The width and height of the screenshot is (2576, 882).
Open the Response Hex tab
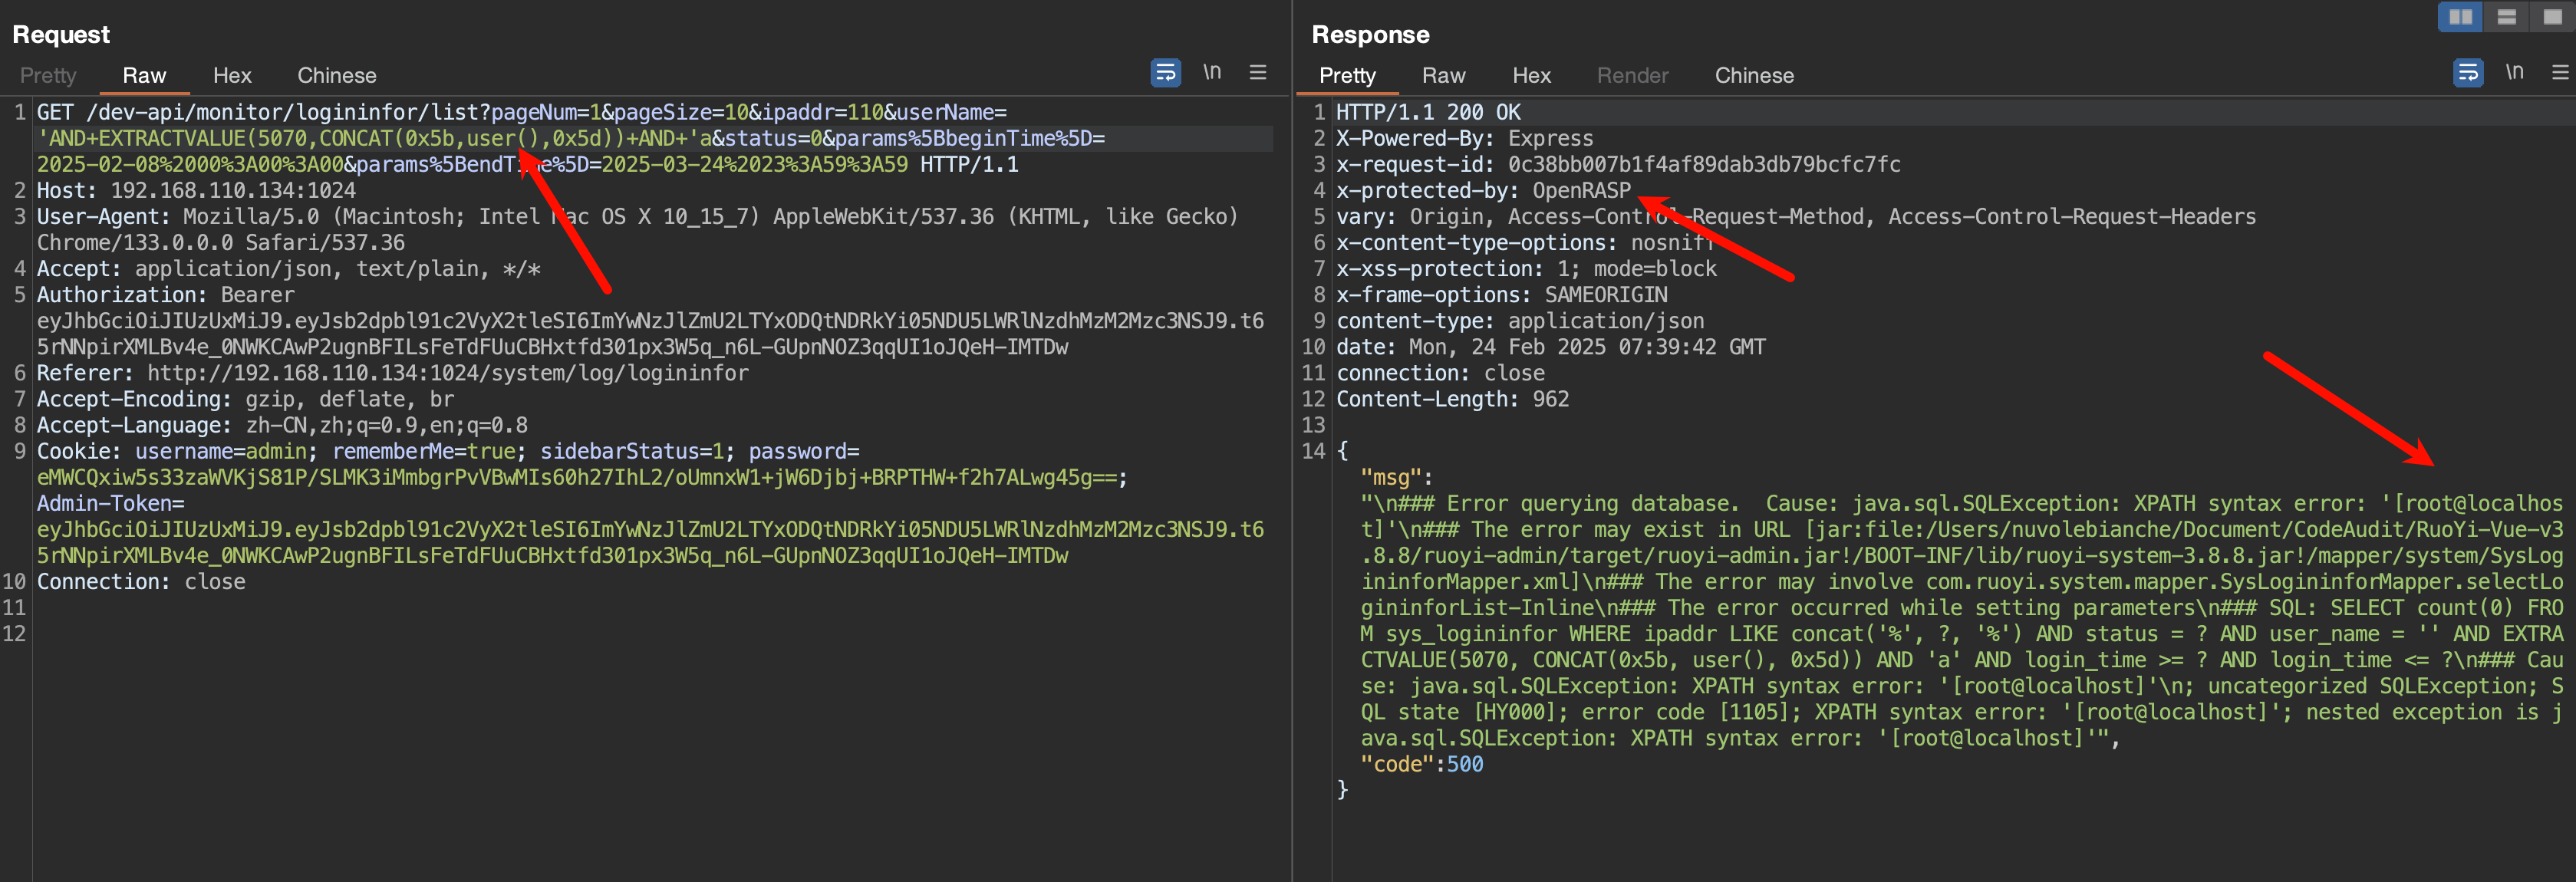point(1531,76)
